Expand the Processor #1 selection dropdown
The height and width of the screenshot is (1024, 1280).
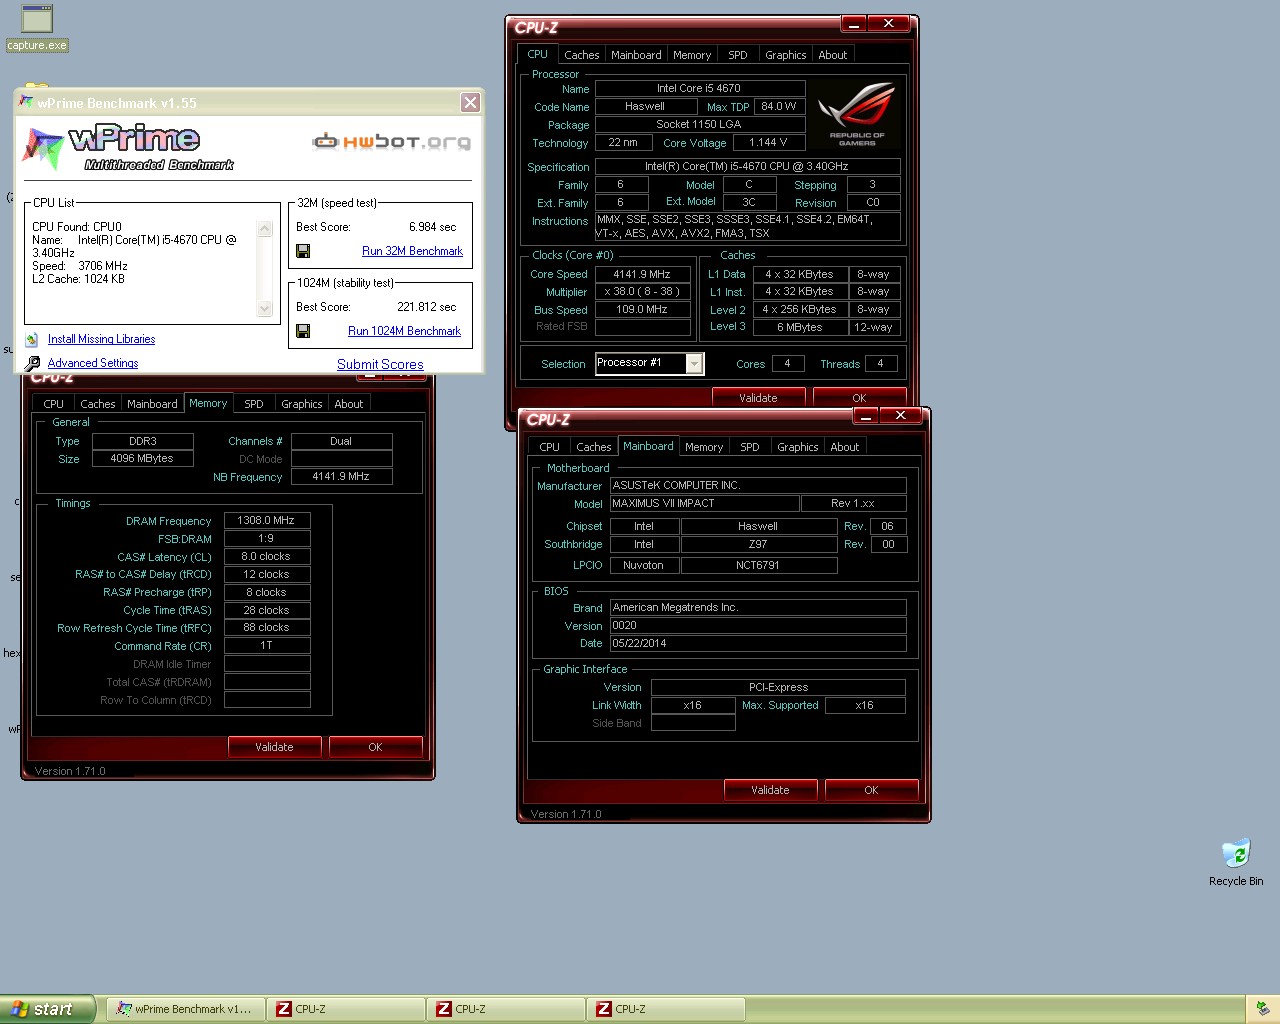click(x=694, y=364)
